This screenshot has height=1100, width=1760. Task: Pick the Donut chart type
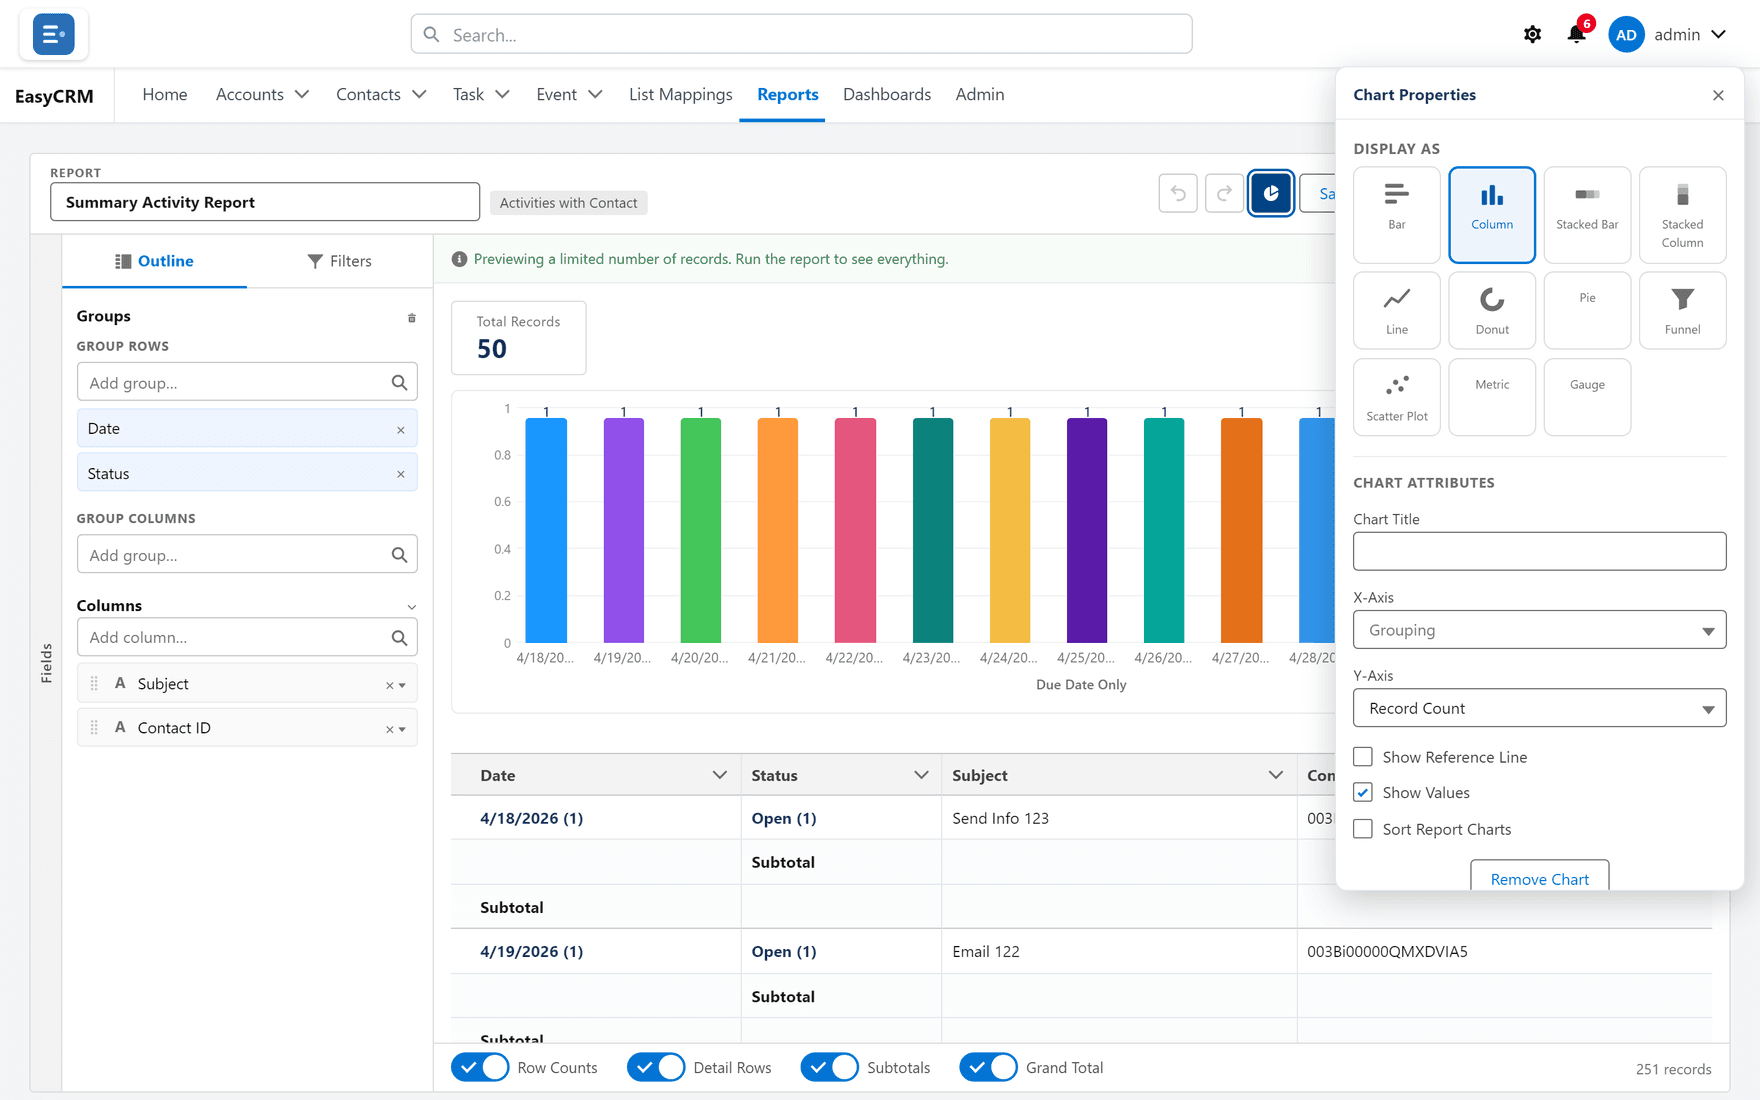1492,310
